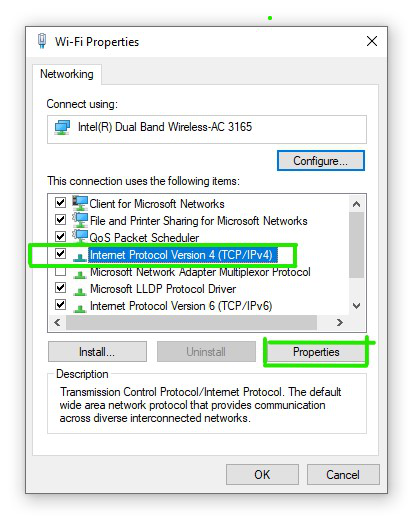Screen dimensions: 413x524
Task: Enable Microsoft Network Adapter Multiplexor Protocol checkbox
Action: 60,271
